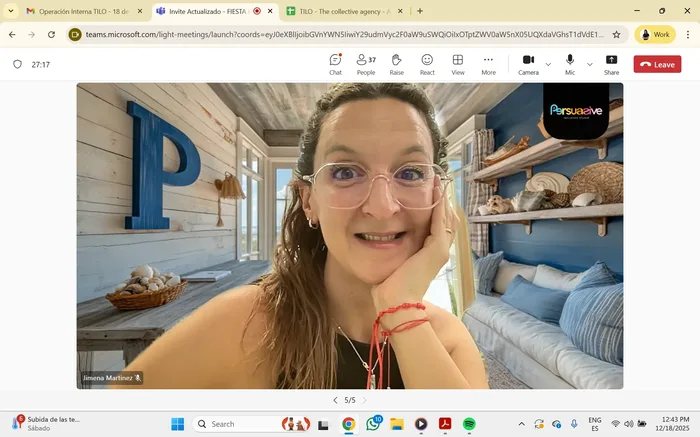Screen dimensions: 700x437
Task: Raise your hand in the meeting
Action: coord(396,64)
